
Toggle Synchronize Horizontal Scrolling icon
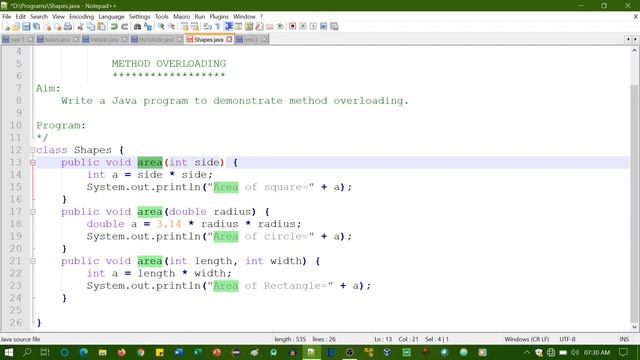click(195, 27)
